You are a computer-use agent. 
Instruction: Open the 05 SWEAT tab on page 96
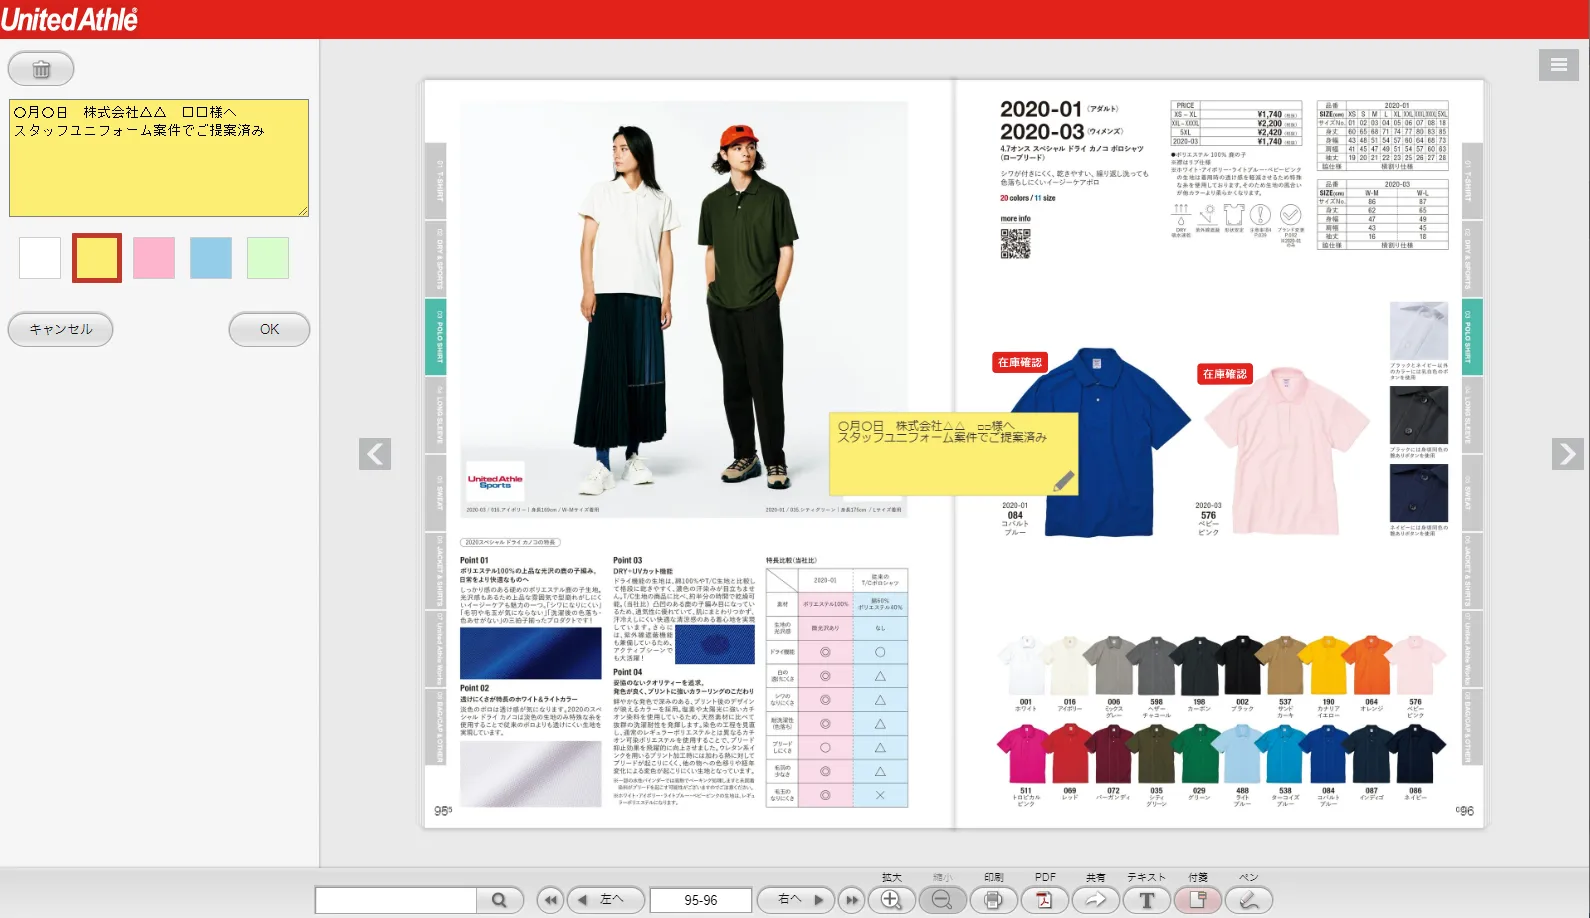pyautogui.click(x=1472, y=493)
